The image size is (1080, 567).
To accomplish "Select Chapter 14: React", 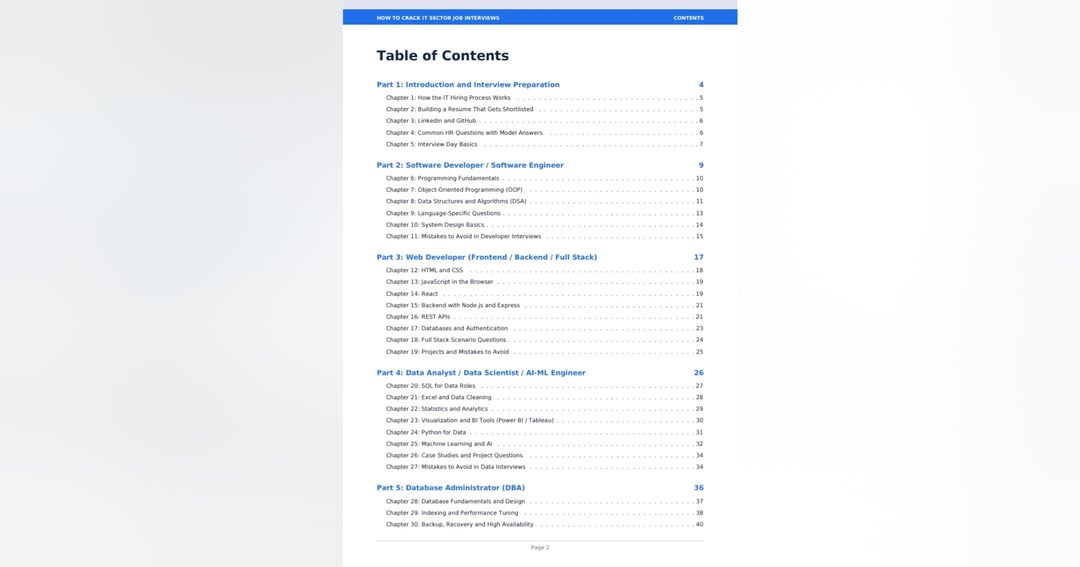I will [412, 293].
